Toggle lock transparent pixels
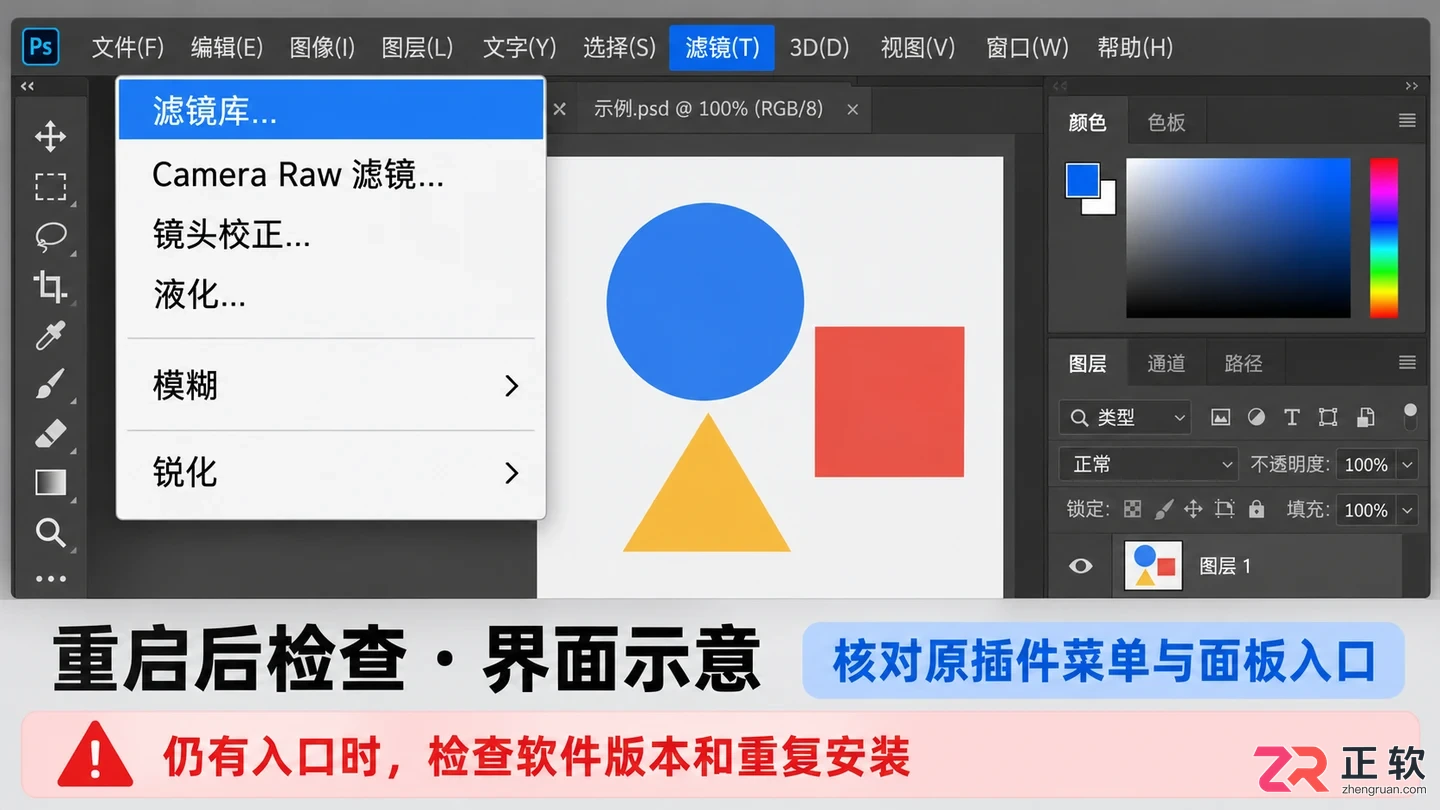Viewport: 1440px width, 810px height. click(1132, 509)
